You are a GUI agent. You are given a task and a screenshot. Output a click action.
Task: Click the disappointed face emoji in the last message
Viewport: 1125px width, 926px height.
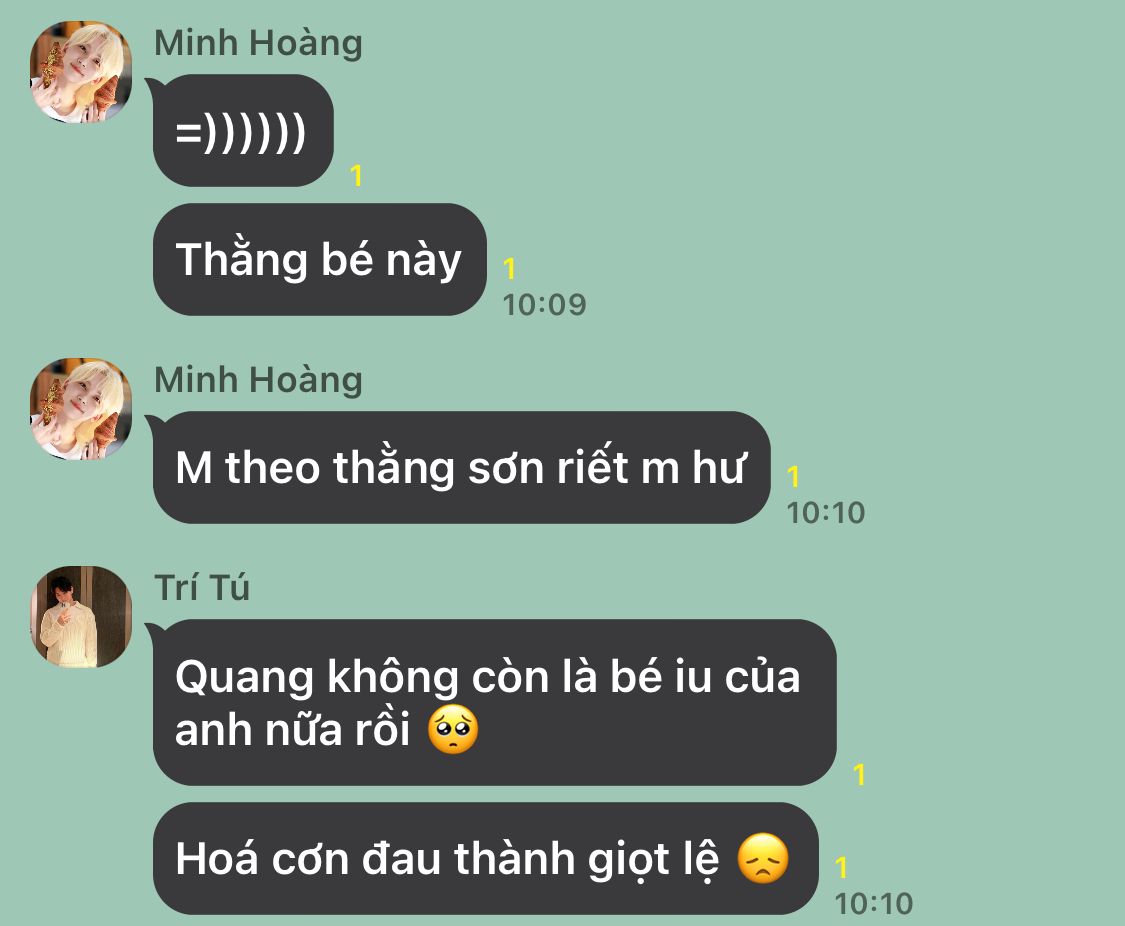pyautogui.click(x=763, y=858)
